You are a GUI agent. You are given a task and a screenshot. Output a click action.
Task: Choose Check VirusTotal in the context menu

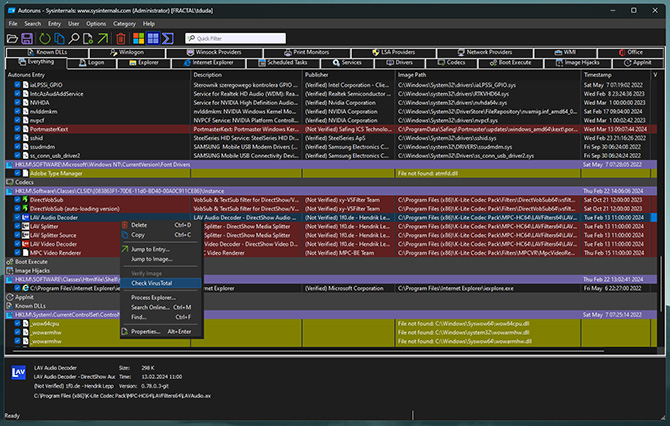[161, 283]
